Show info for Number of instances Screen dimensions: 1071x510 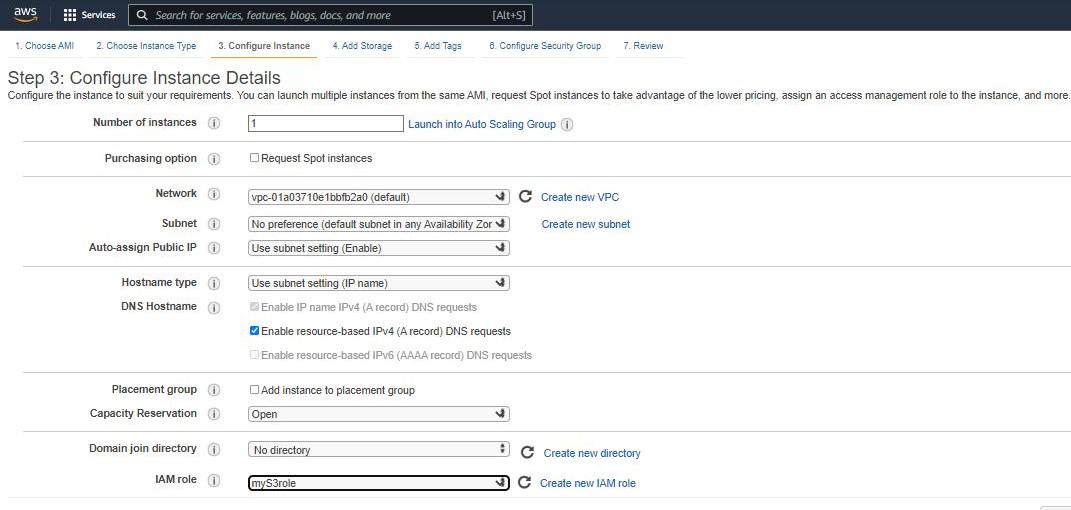(213, 123)
